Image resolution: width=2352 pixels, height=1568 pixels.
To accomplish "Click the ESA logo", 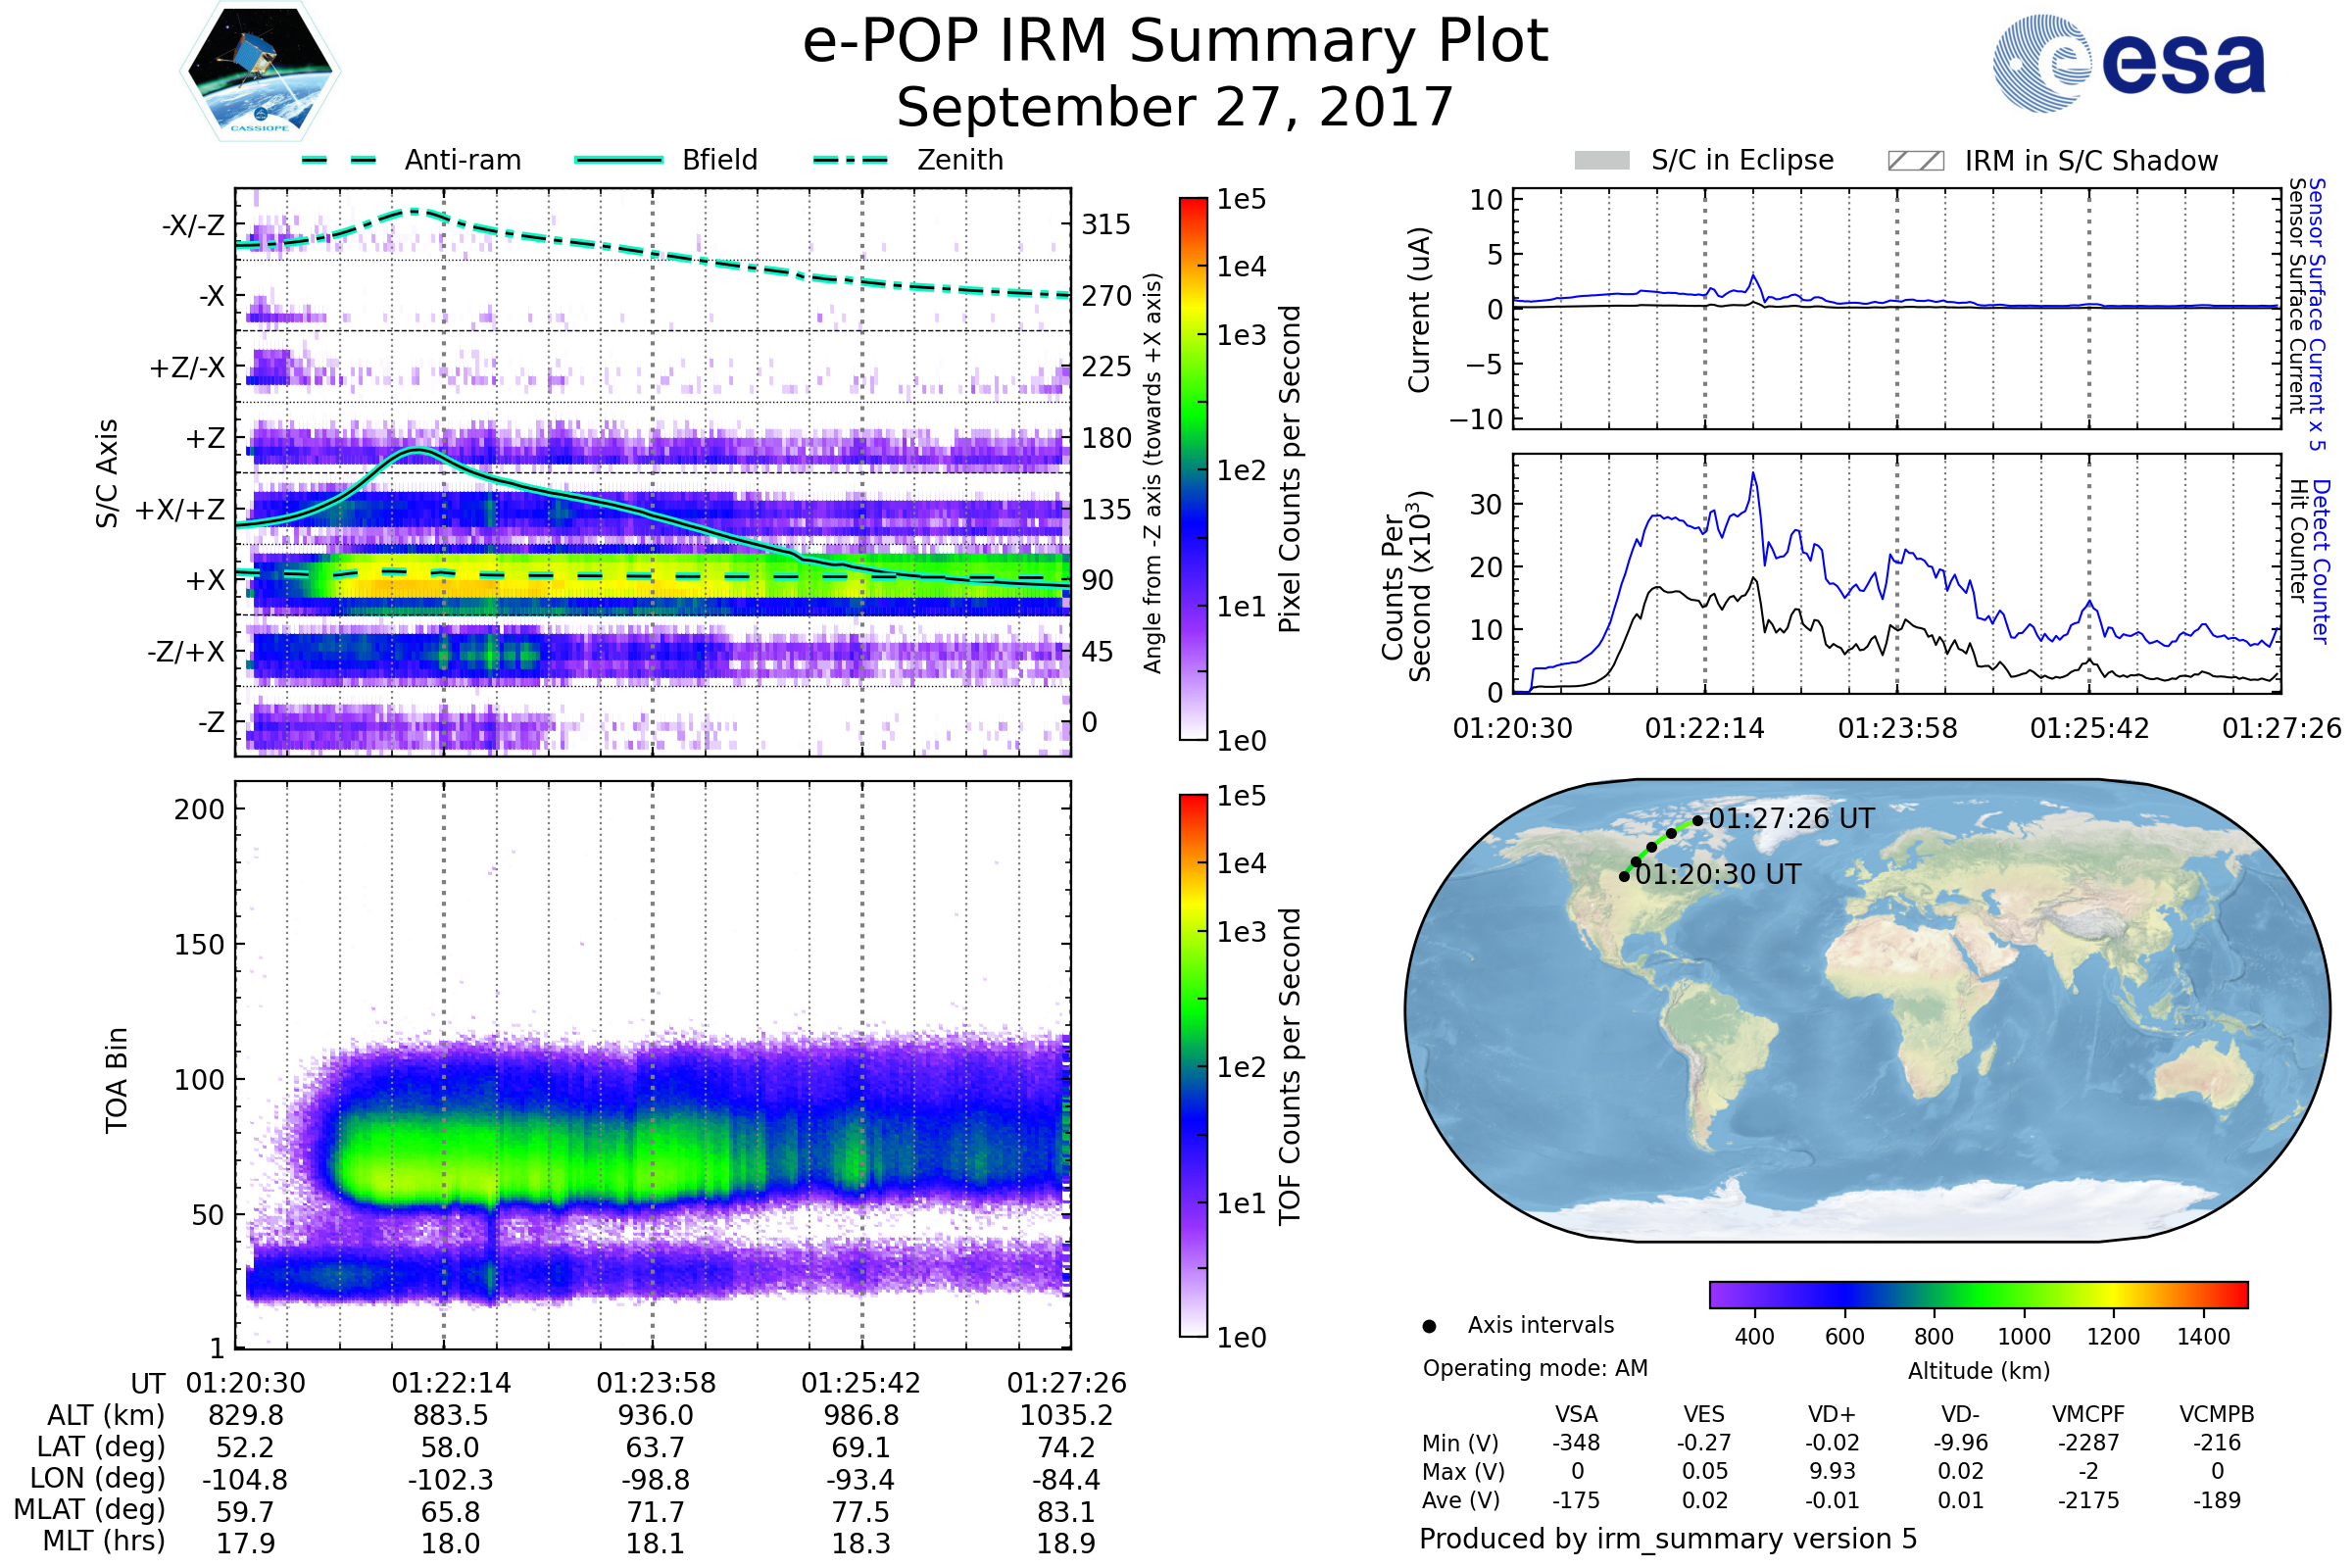I will tap(2128, 62).
